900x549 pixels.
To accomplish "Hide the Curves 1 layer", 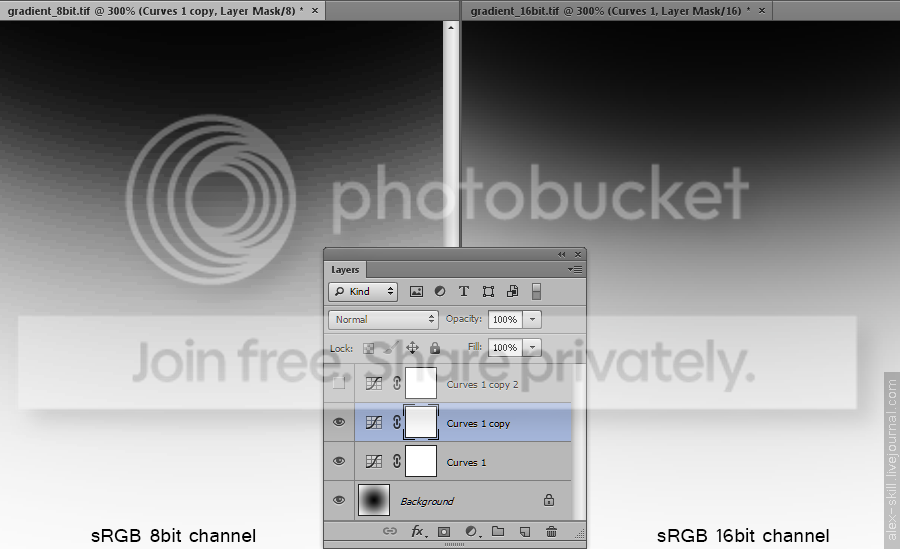I will tap(339, 461).
